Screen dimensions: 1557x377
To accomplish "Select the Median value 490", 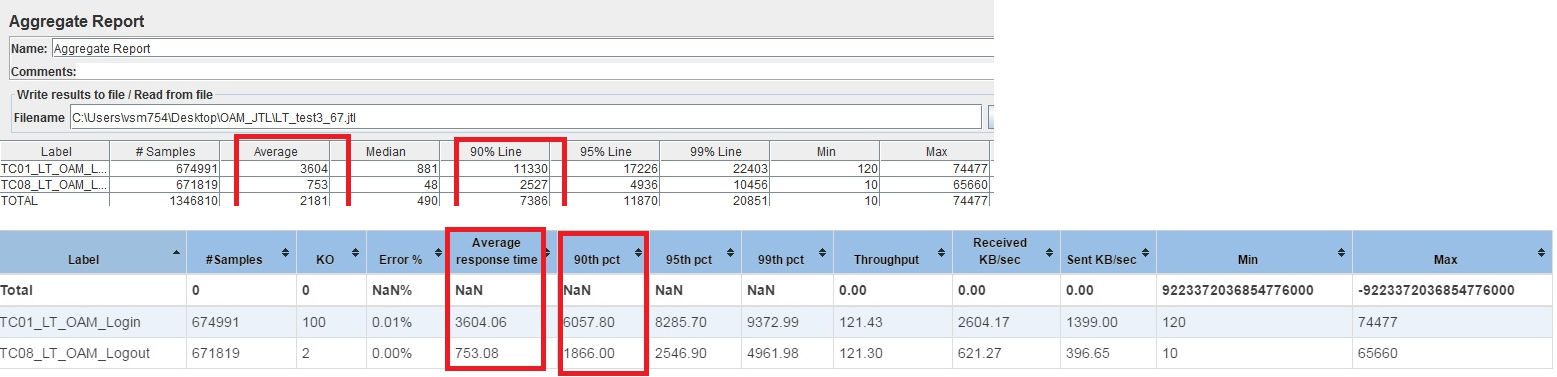I will (426, 200).
